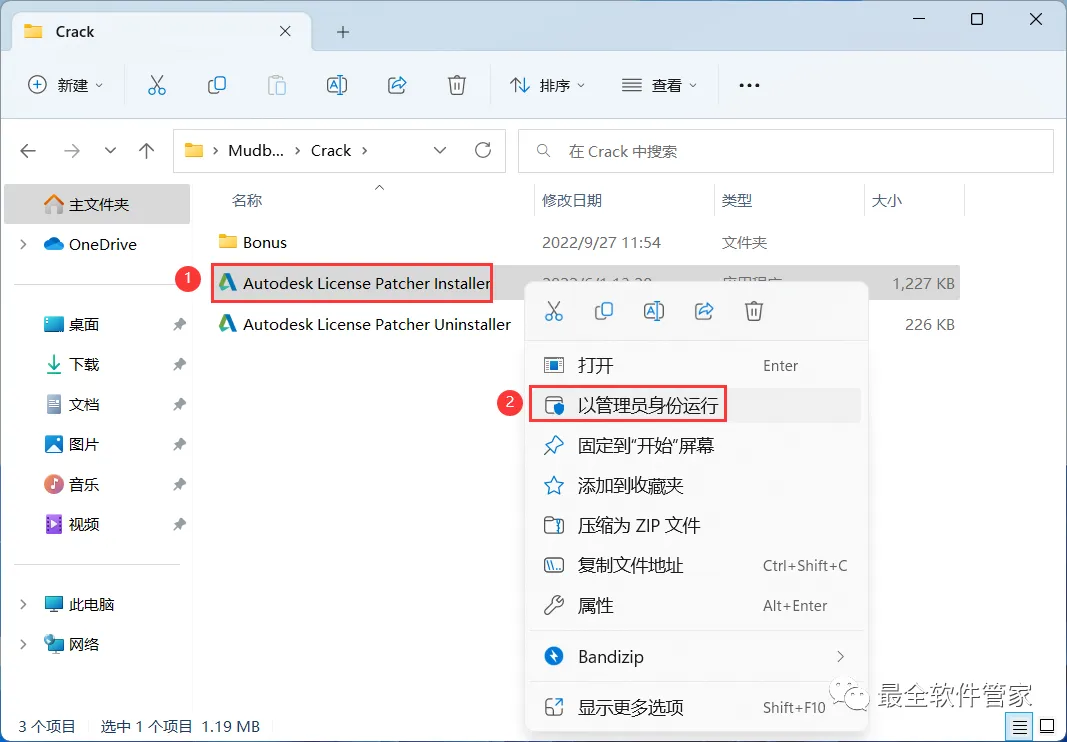This screenshot has height=742, width=1067.
Task: Go forward with the forward arrow
Action: pos(71,150)
